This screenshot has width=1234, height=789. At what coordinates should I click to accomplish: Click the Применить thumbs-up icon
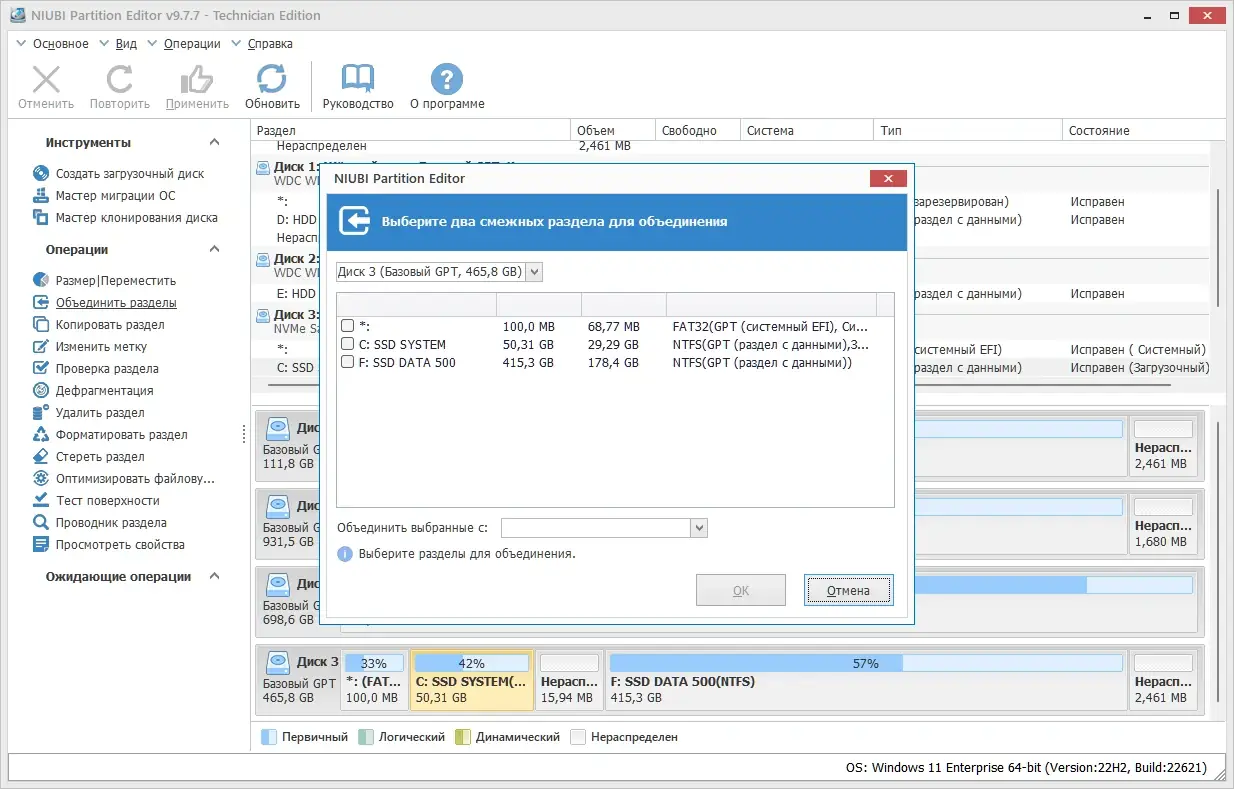pyautogui.click(x=197, y=80)
